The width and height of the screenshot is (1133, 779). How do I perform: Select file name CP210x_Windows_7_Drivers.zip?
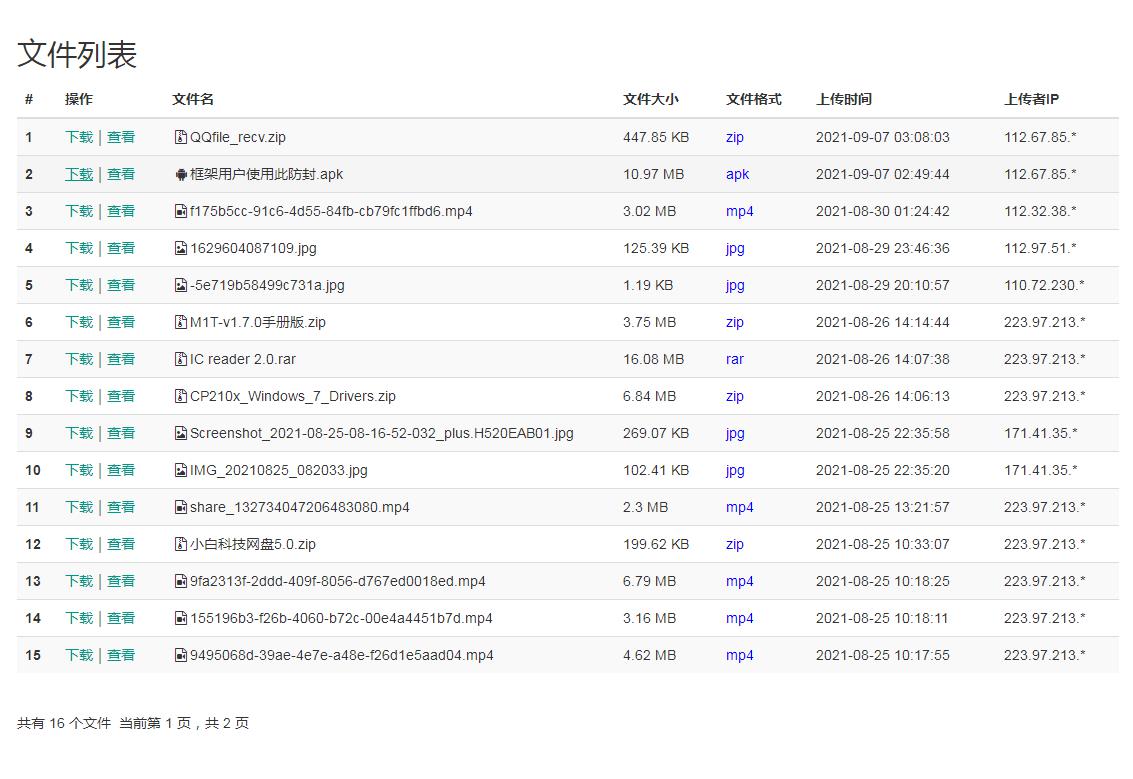[x=293, y=396]
